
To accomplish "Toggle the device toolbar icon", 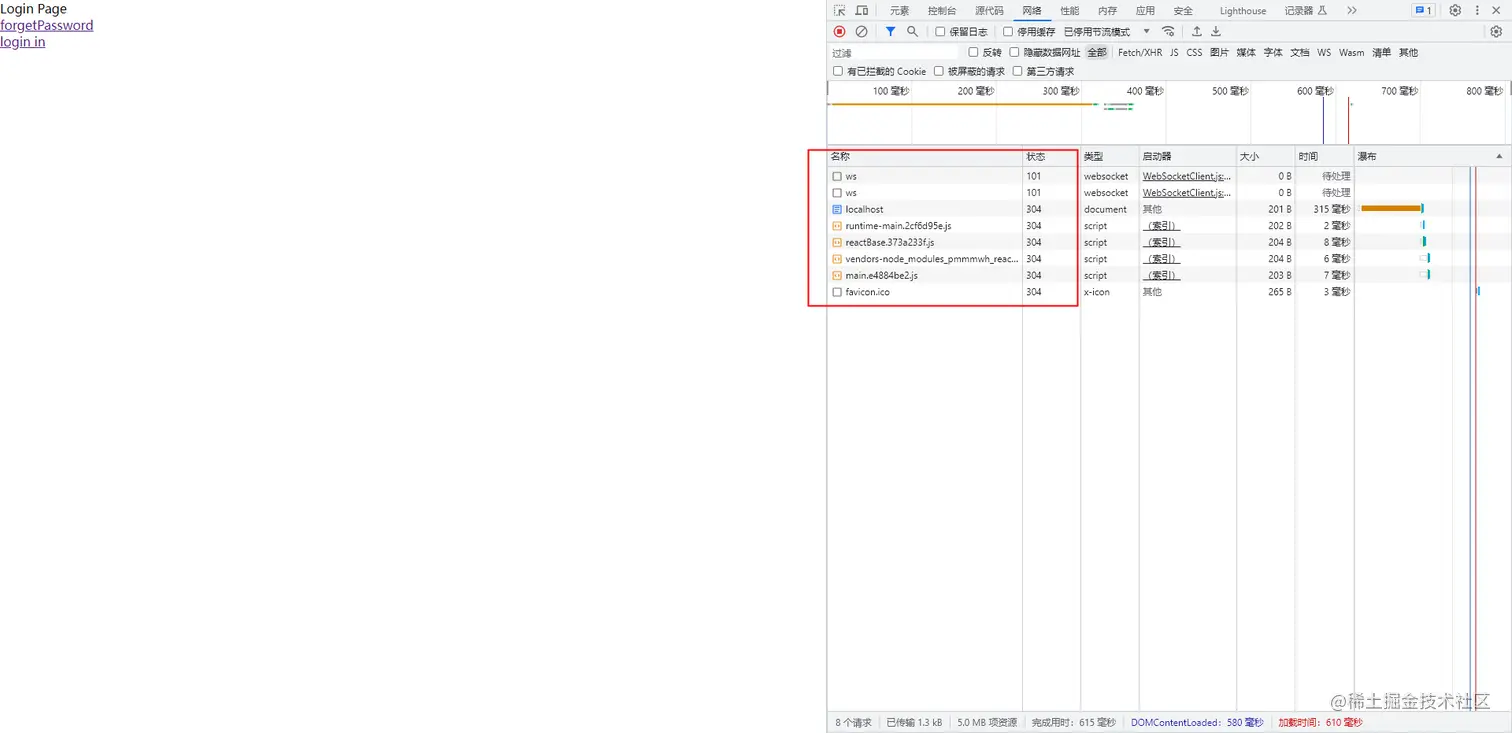I will tap(862, 11).
